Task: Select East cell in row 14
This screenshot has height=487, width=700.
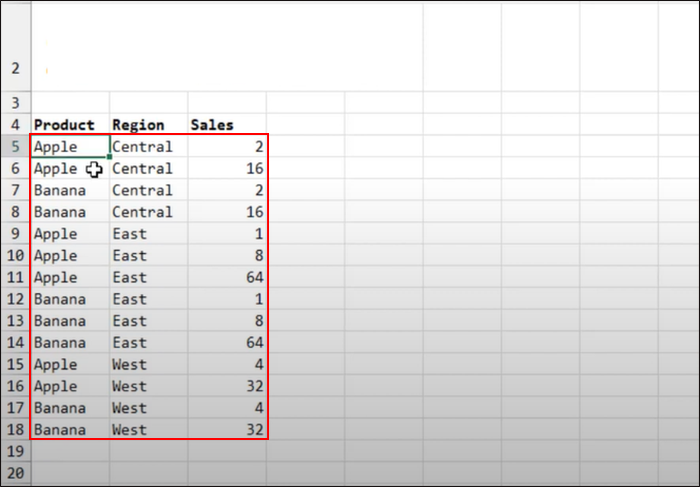Action: (x=130, y=343)
